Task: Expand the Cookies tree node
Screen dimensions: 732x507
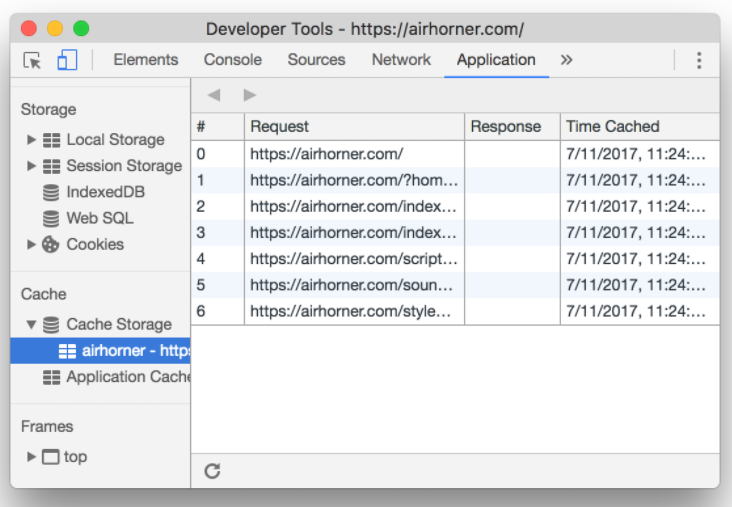Action: pyautogui.click(x=31, y=244)
